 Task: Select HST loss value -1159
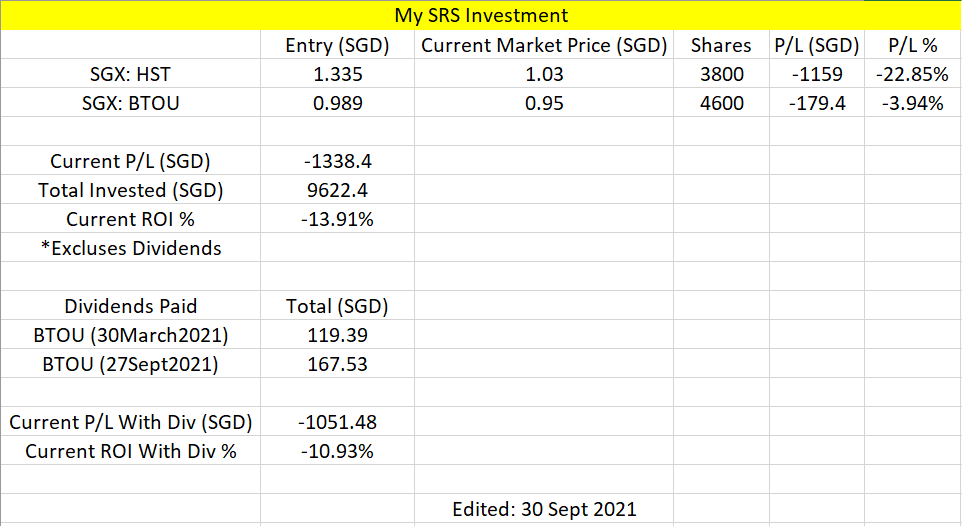[x=817, y=74]
